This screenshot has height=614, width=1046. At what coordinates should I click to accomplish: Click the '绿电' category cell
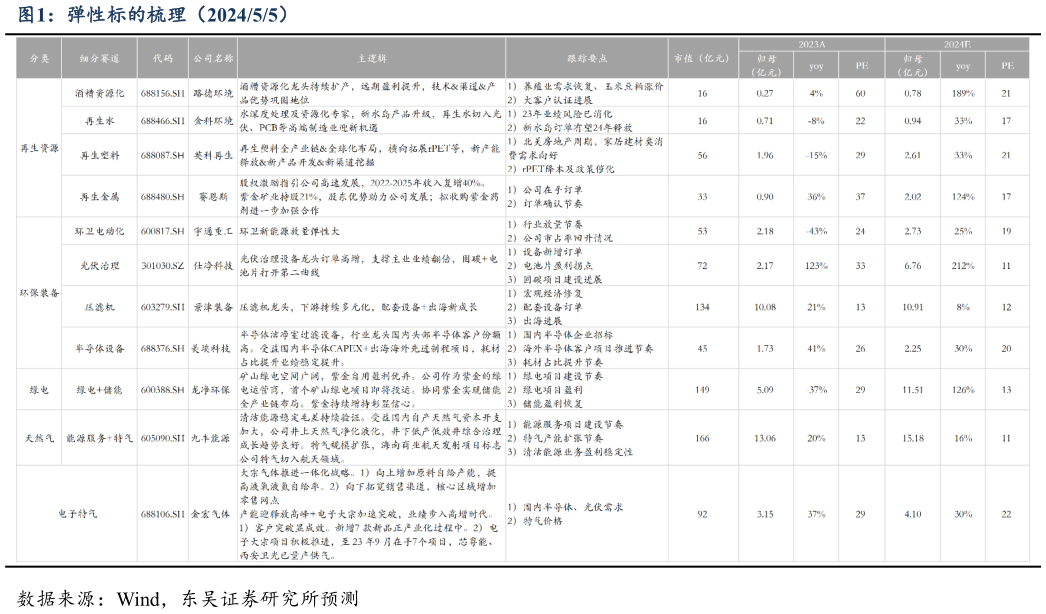click(x=39, y=390)
